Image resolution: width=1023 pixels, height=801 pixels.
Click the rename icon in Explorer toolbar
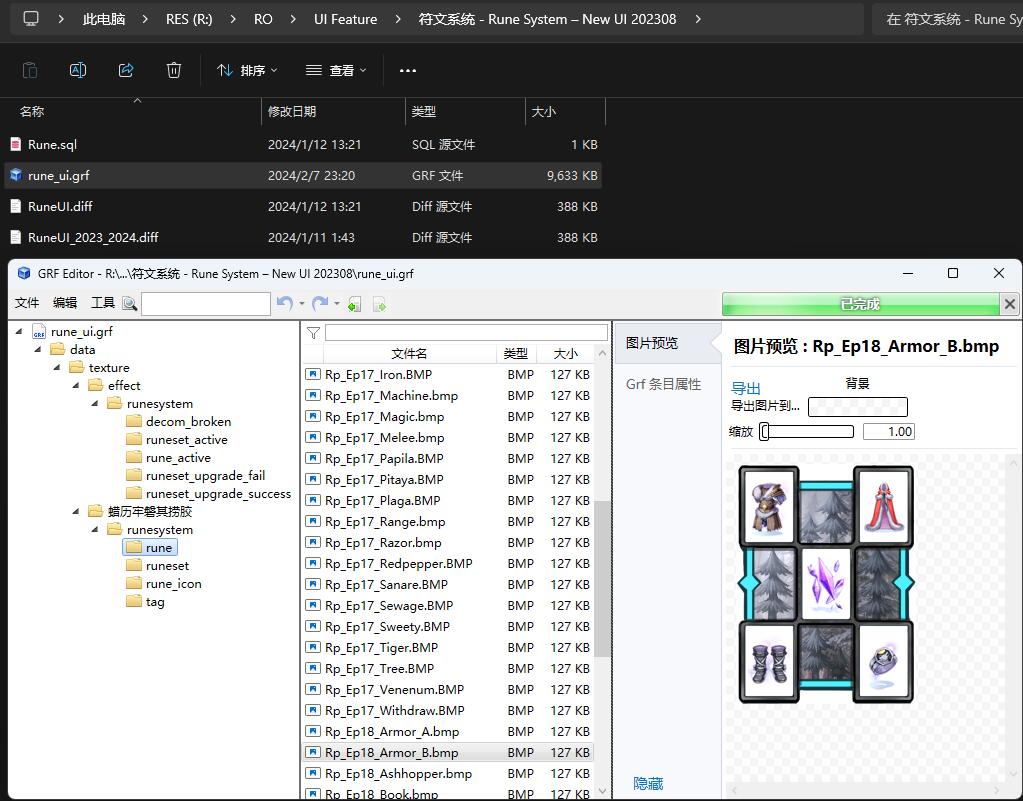[x=78, y=70]
